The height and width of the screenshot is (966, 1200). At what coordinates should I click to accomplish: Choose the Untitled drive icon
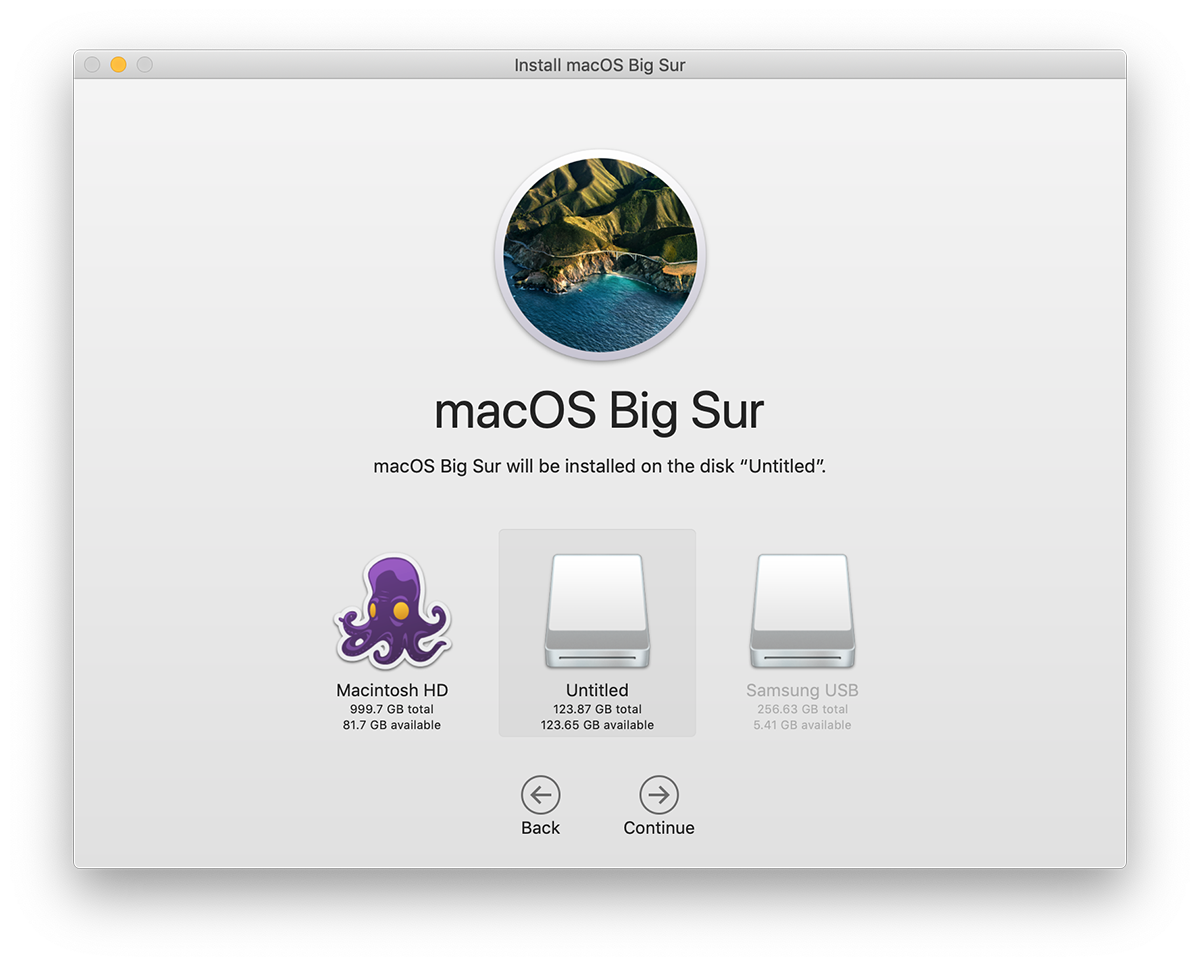point(597,611)
